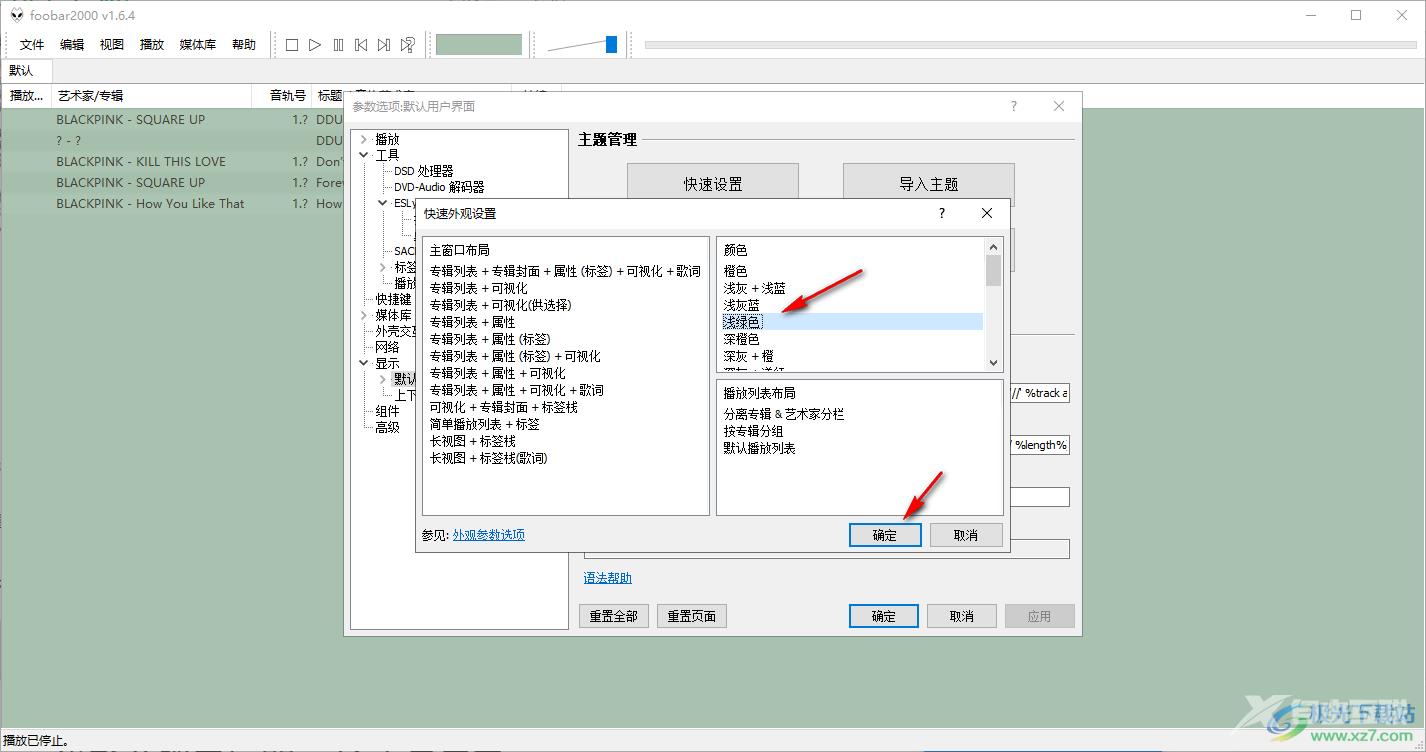1426x752 pixels.
Task: Collapse the 工具 tree node
Action: coord(363,155)
